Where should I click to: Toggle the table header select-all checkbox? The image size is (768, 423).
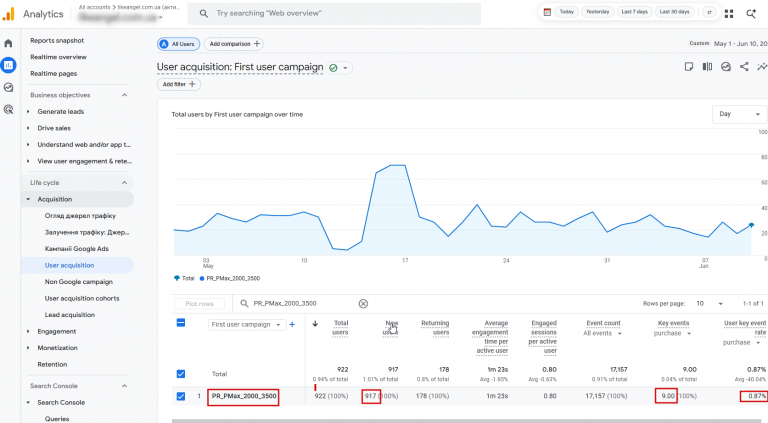pos(181,323)
